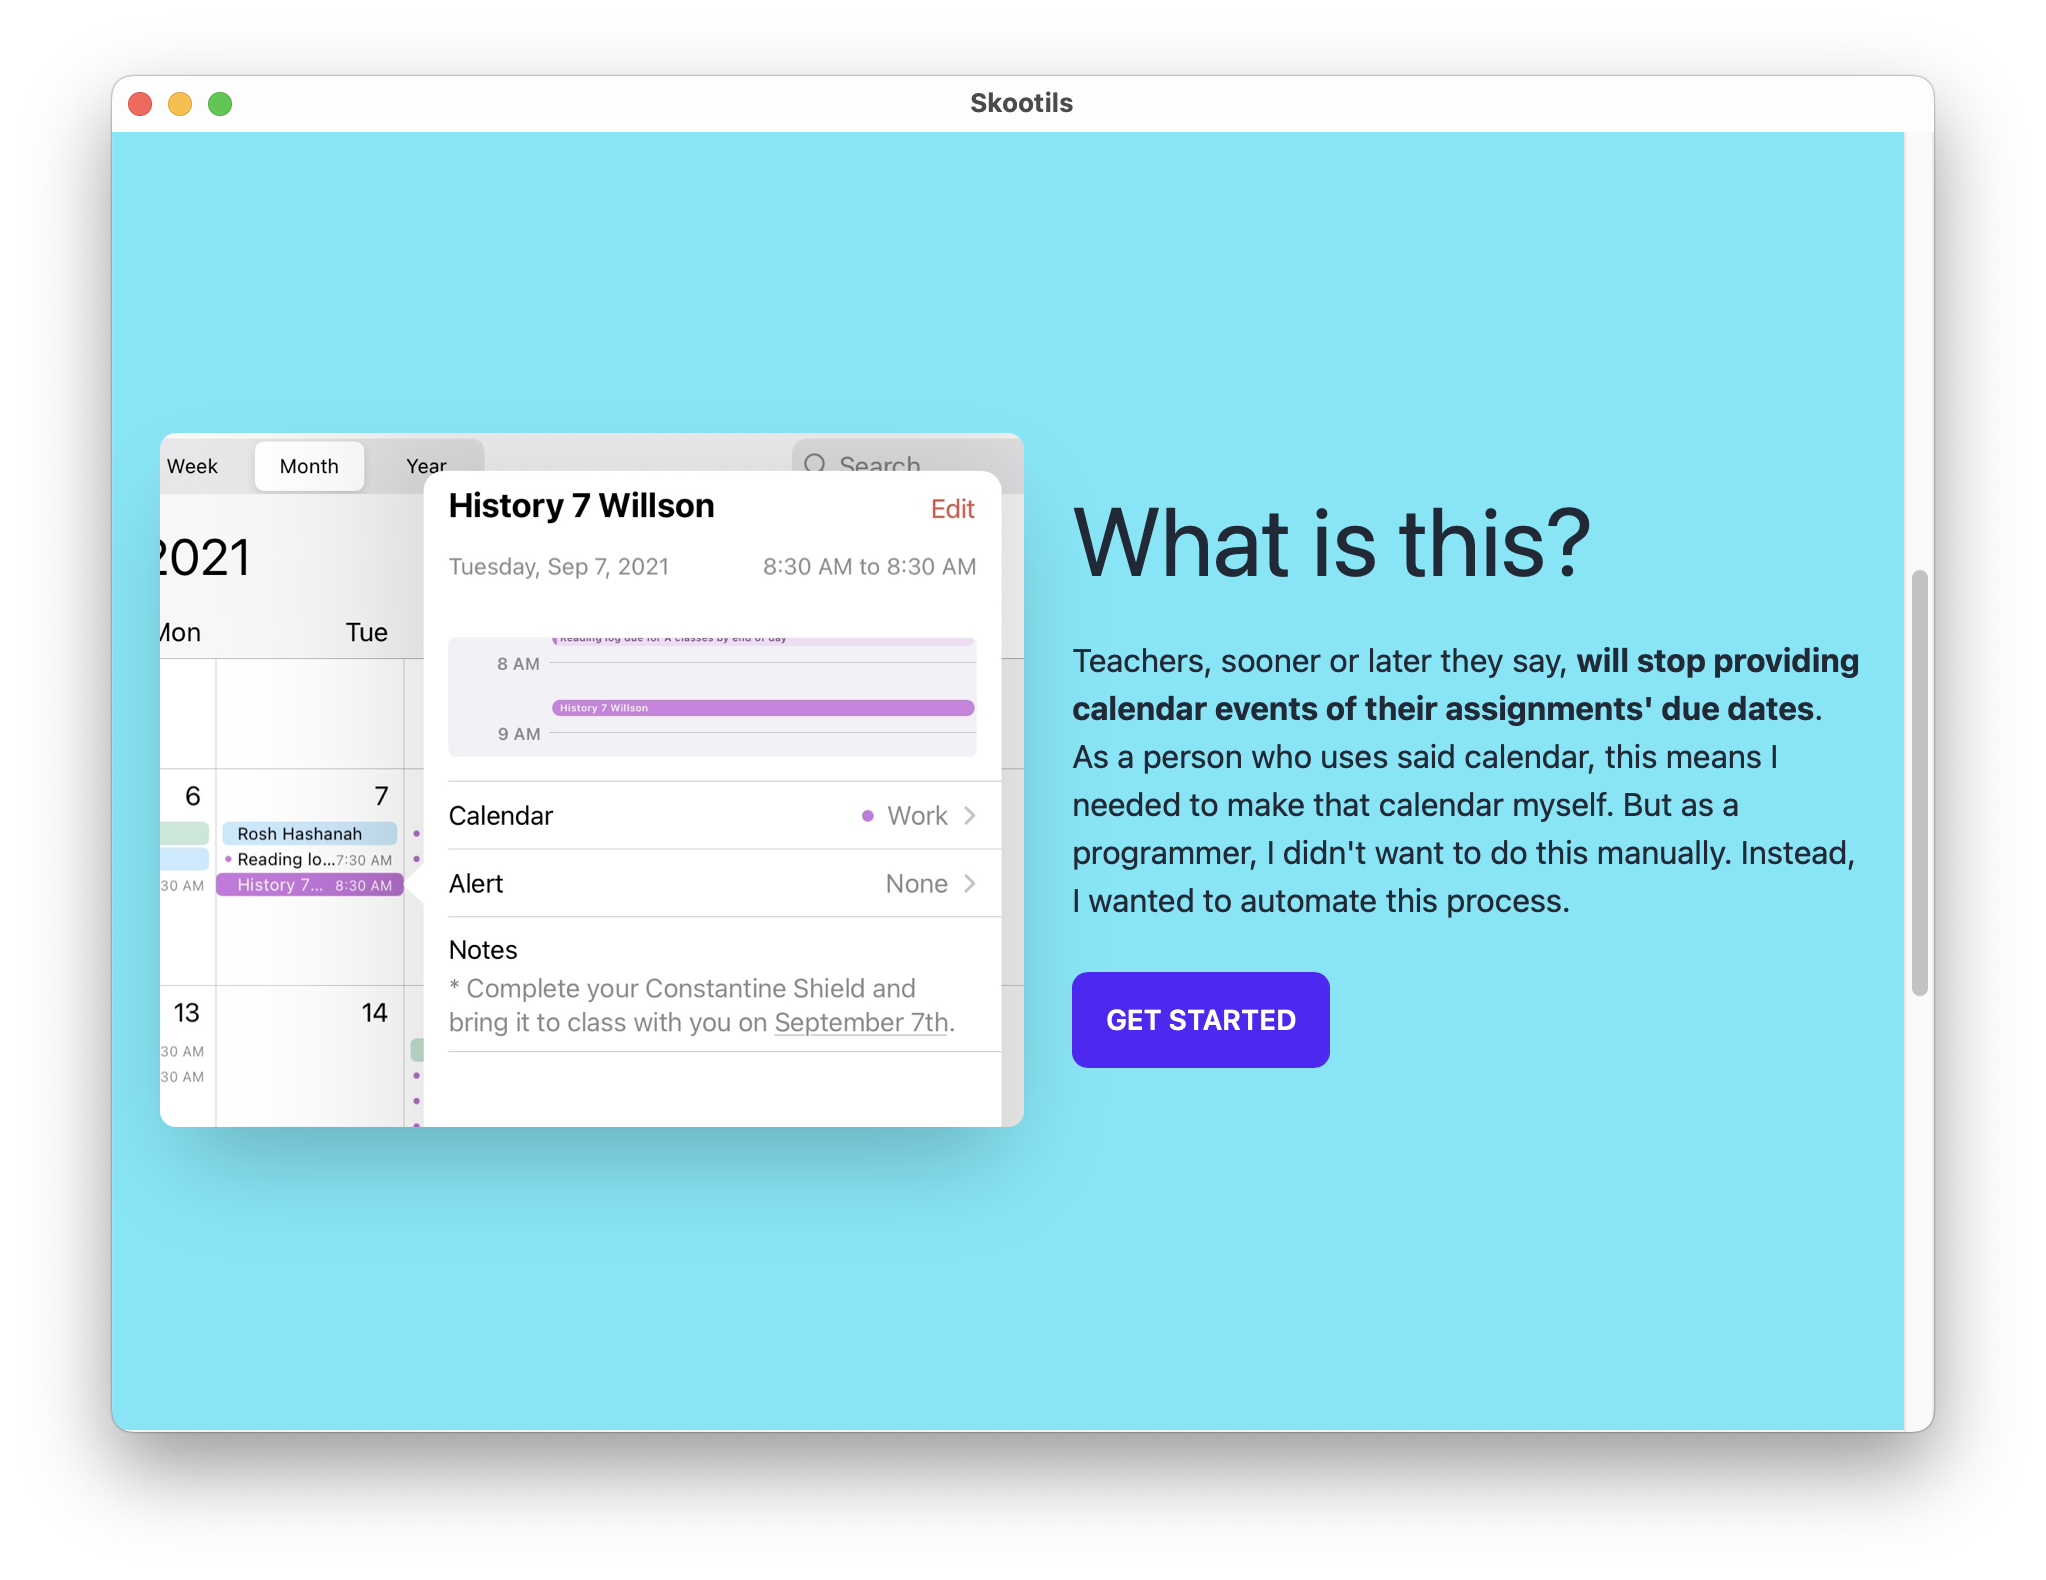Viewport: 2046px width, 1580px height.
Task: Follow the September 7th underlined link
Action: 861,1023
